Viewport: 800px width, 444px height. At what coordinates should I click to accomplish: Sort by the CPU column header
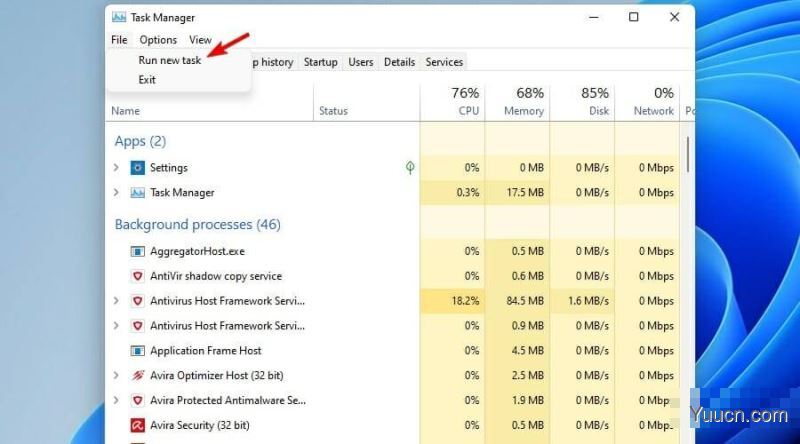[452, 102]
